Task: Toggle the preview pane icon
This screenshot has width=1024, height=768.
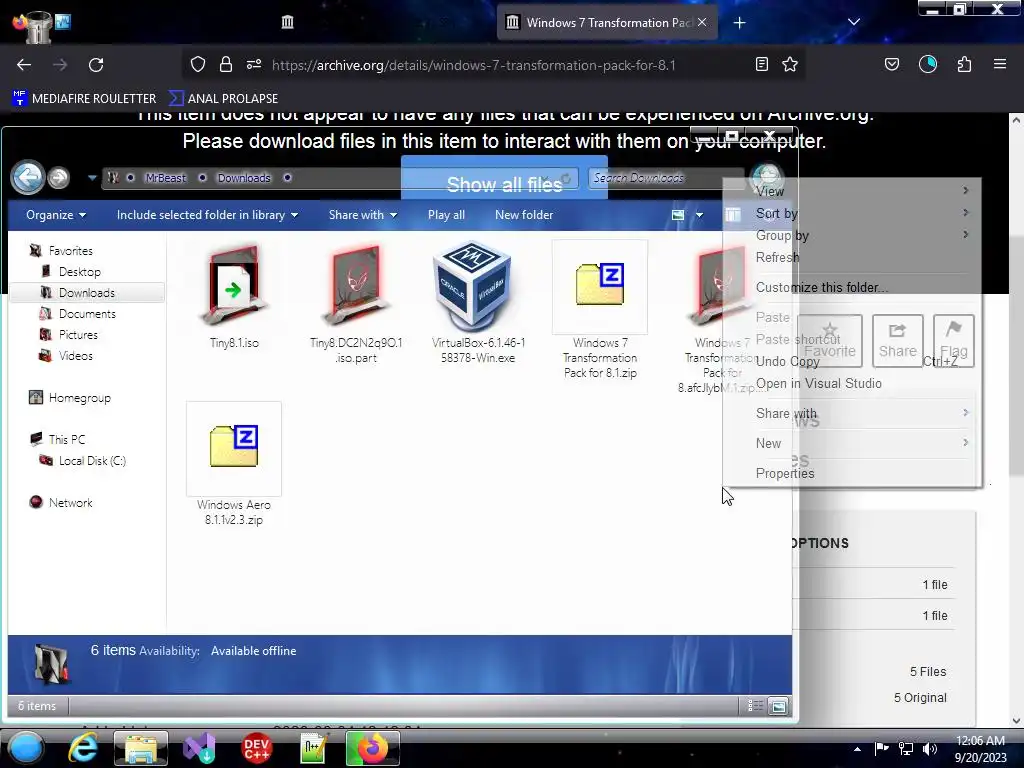Action: coord(733,215)
